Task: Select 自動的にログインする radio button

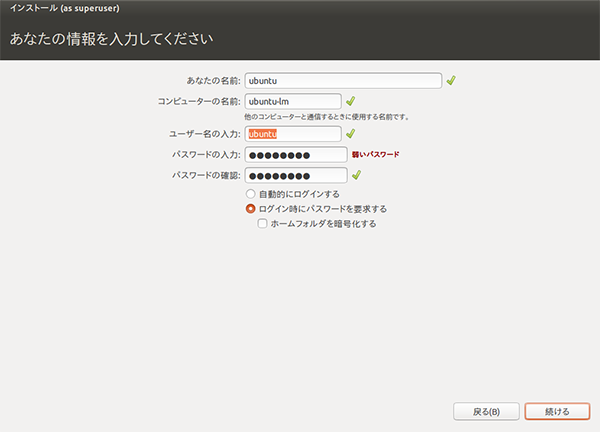Action: point(250,194)
